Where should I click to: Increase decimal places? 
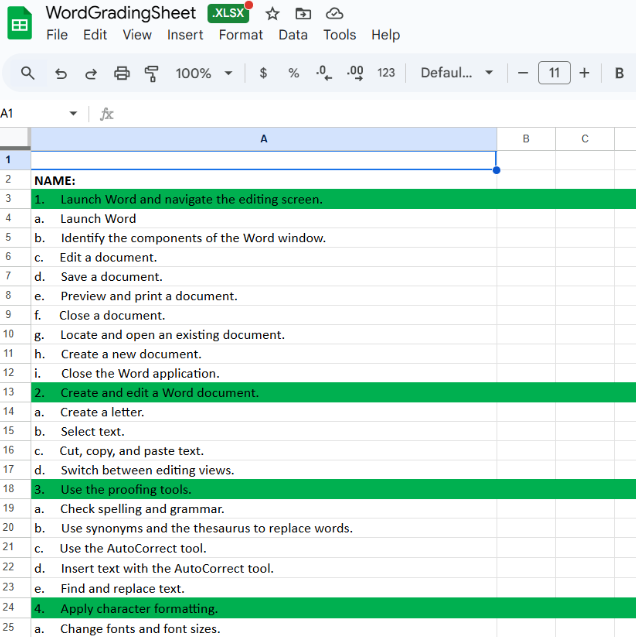click(x=355, y=73)
